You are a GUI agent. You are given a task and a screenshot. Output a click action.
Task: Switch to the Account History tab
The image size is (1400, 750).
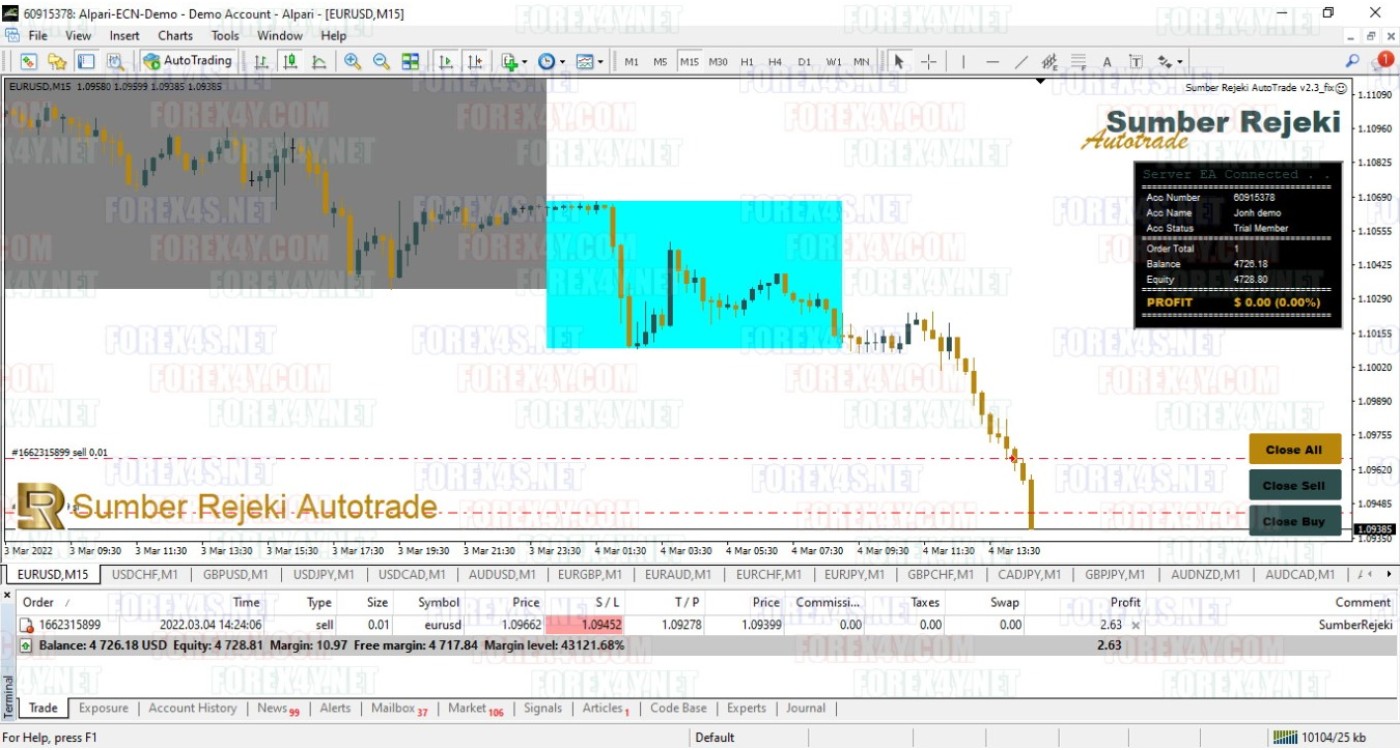pos(192,708)
